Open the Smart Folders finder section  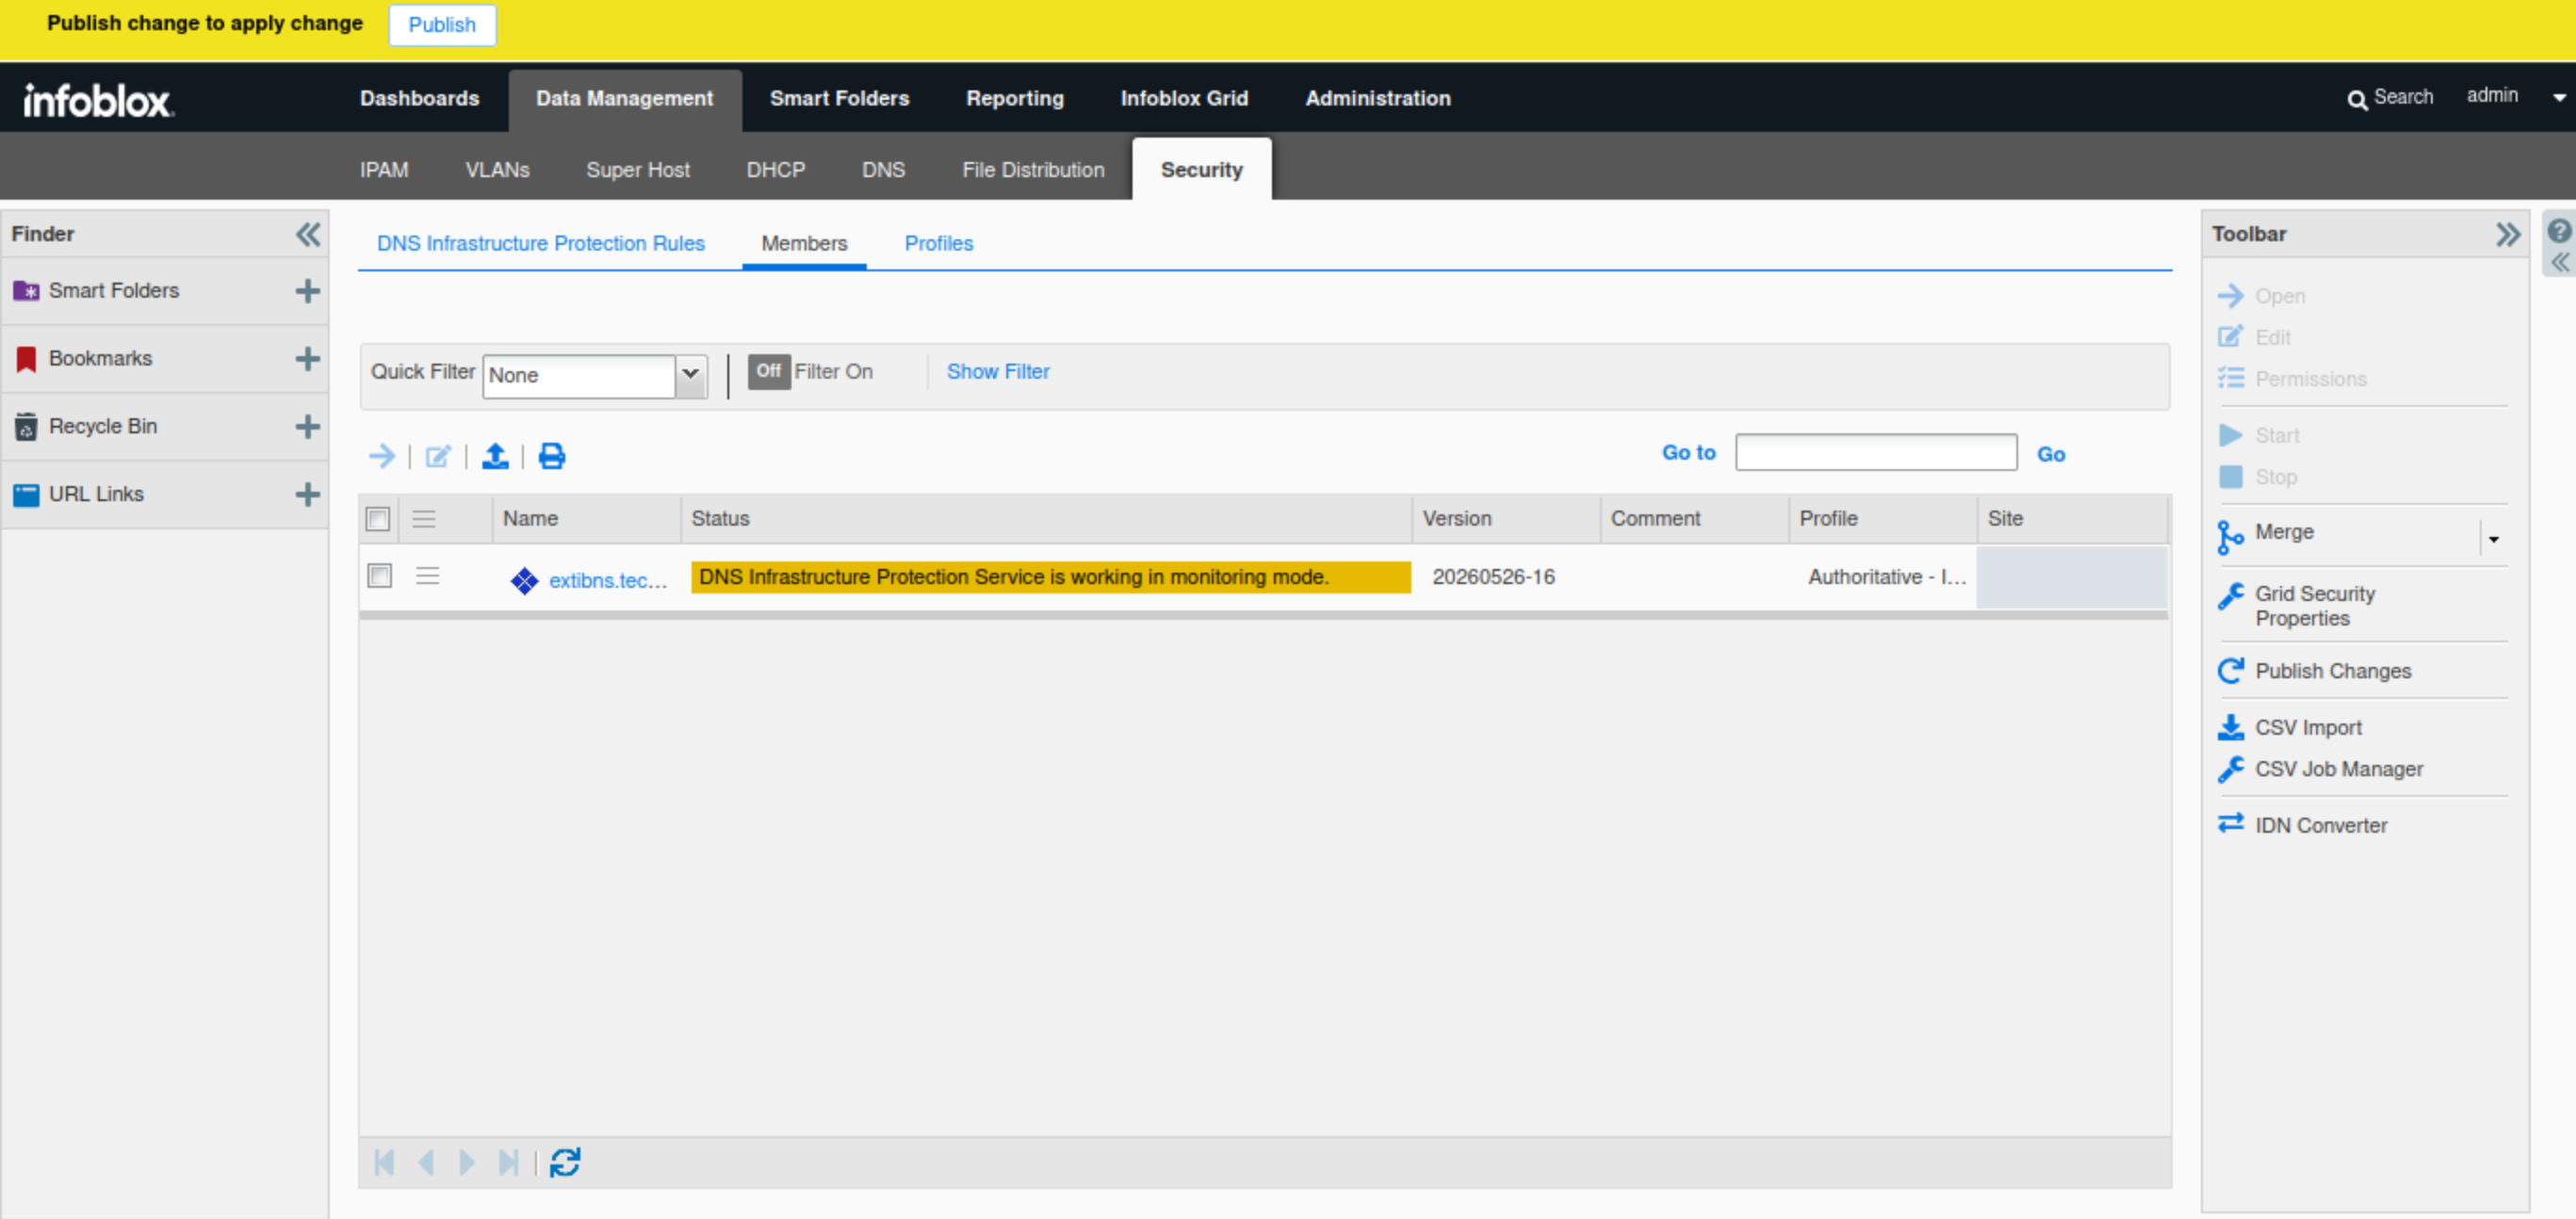114,291
